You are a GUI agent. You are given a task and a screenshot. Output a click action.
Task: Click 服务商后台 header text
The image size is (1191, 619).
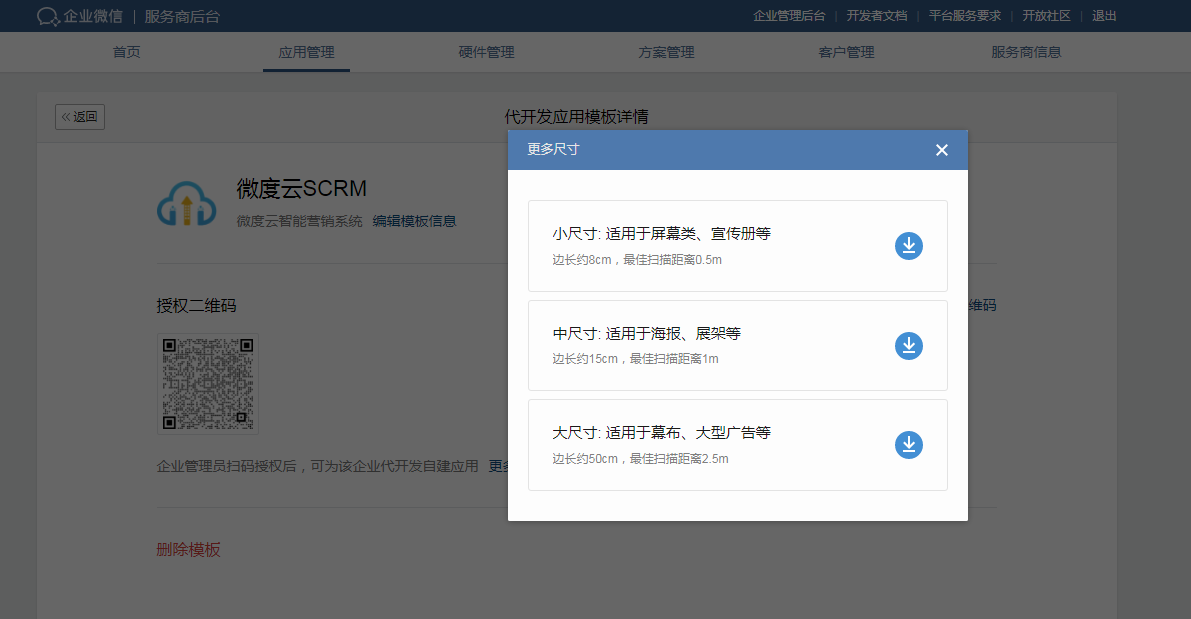click(x=182, y=16)
